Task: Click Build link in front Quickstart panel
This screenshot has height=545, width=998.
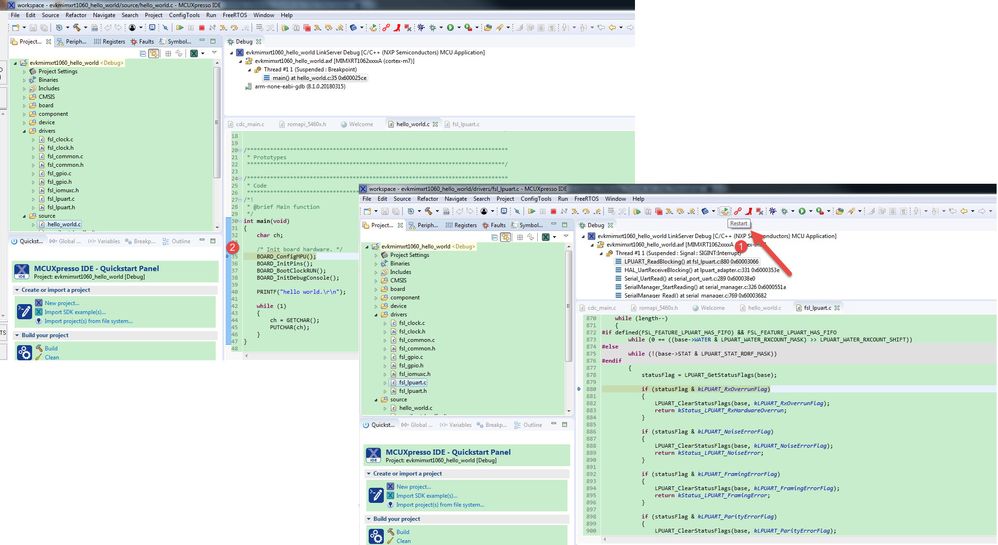Action: [403, 532]
